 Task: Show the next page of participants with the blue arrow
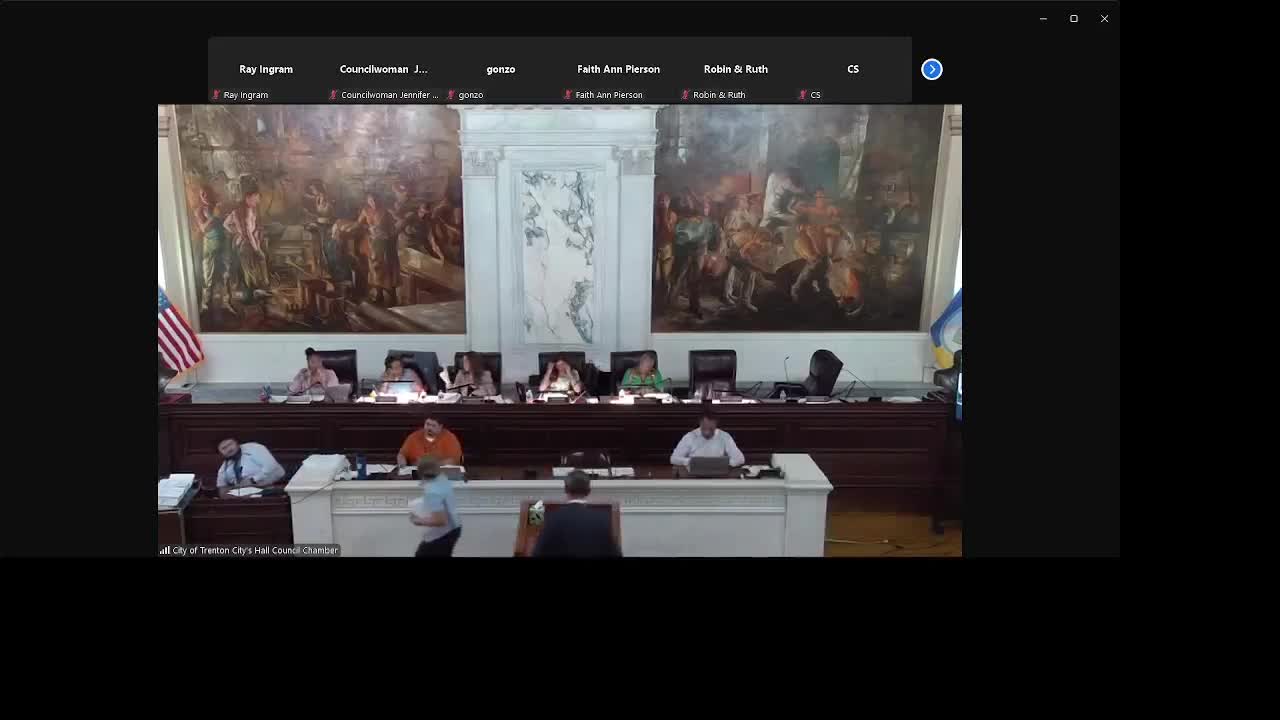[x=931, y=69]
